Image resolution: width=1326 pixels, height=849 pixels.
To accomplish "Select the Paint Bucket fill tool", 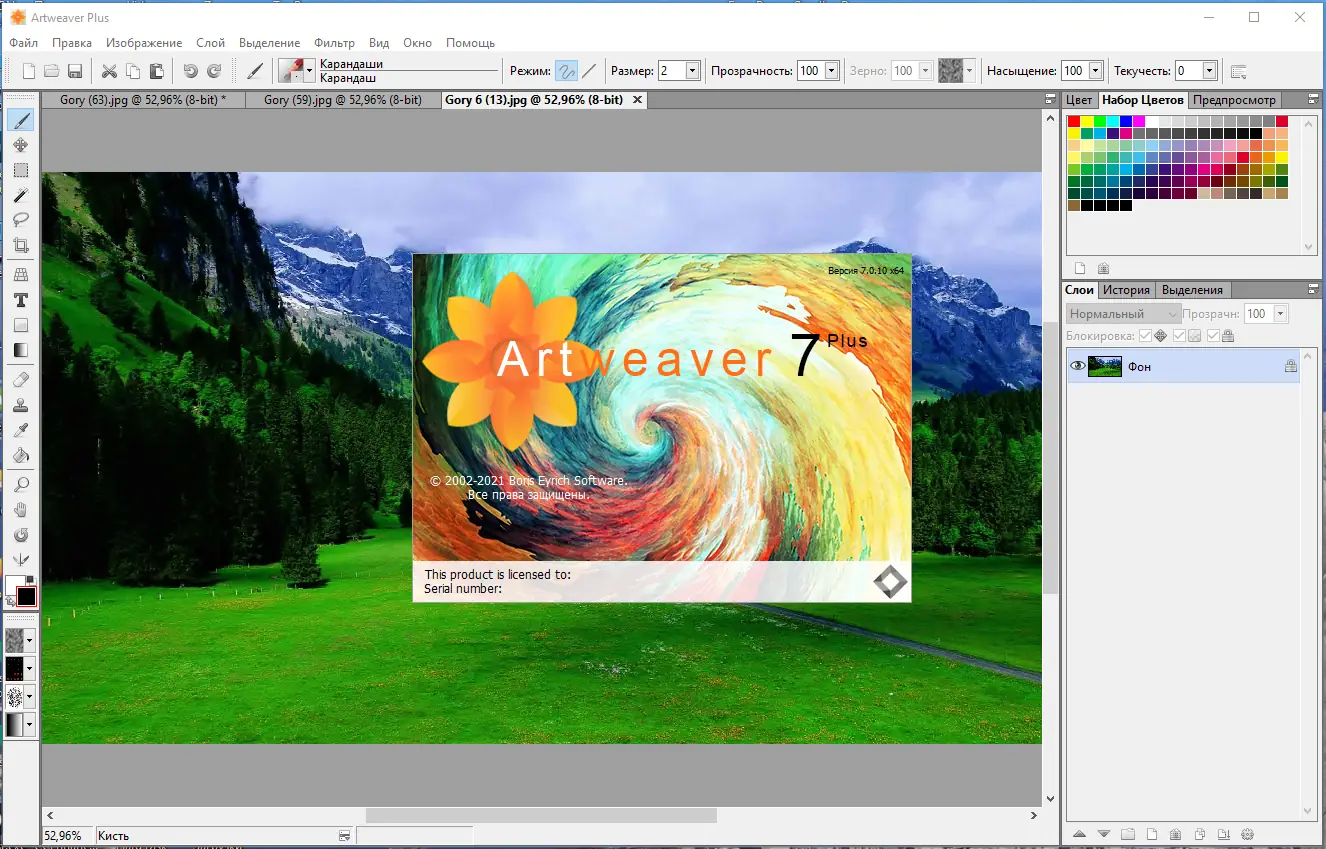I will [21, 454].
